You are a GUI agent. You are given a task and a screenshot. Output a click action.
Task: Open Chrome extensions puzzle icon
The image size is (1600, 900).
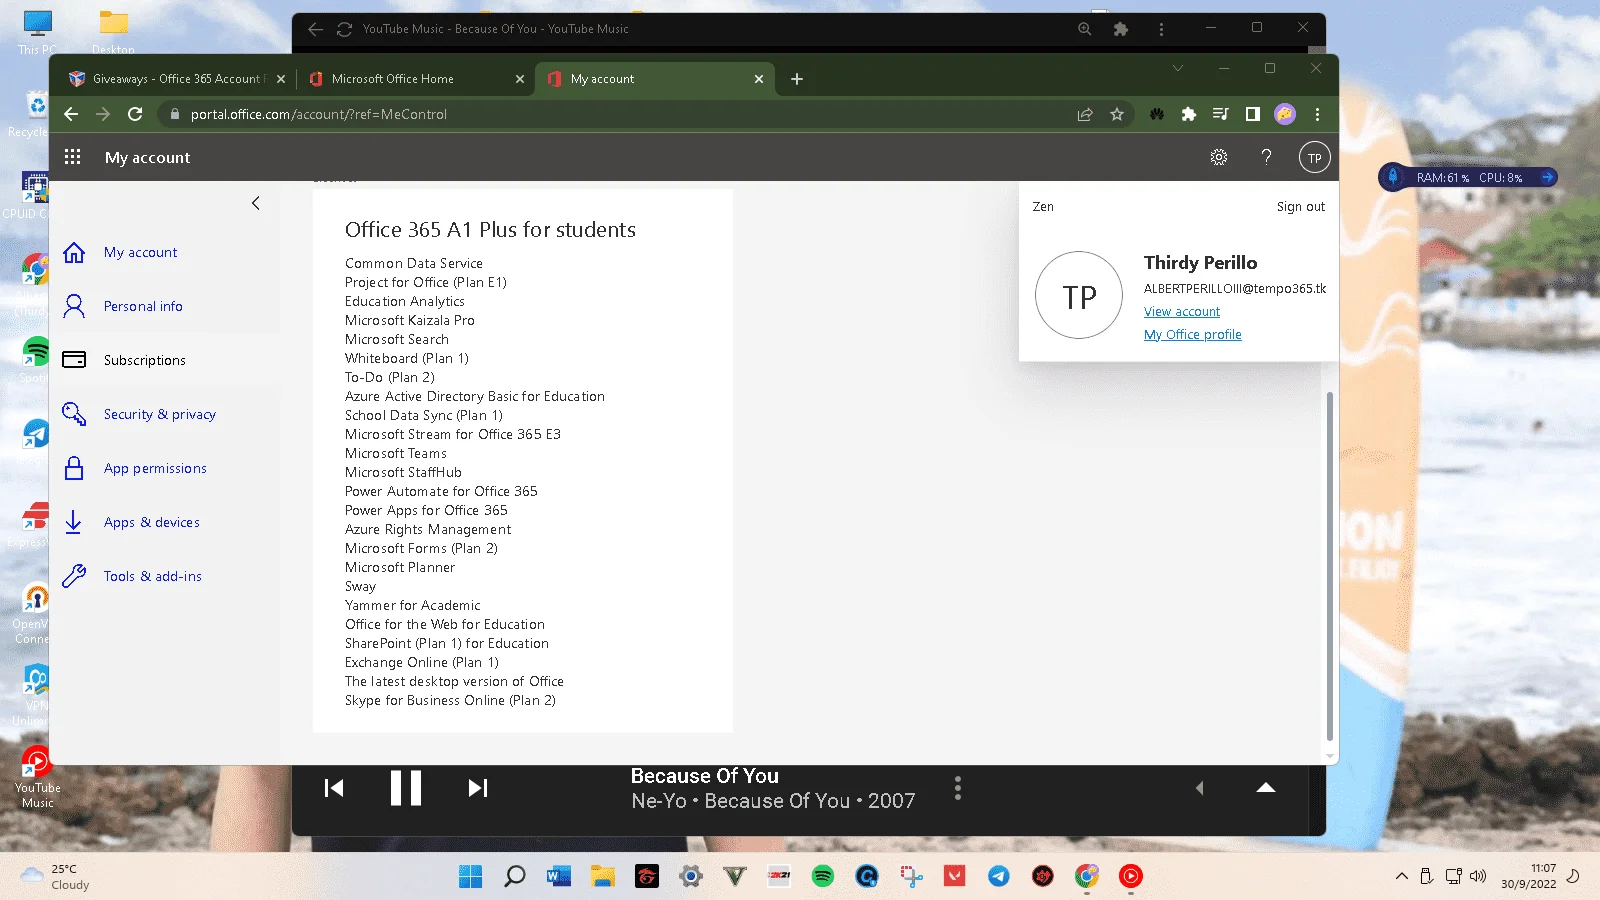pos(1189,114)
